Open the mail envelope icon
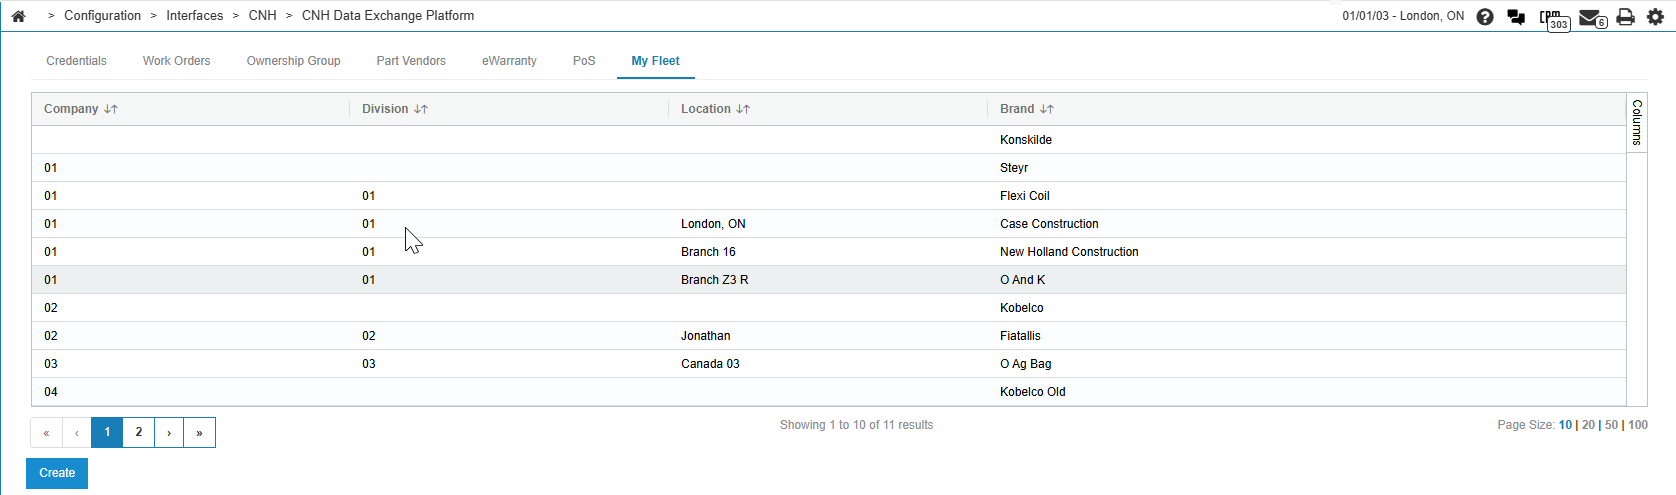 [x=1590, y=18]
